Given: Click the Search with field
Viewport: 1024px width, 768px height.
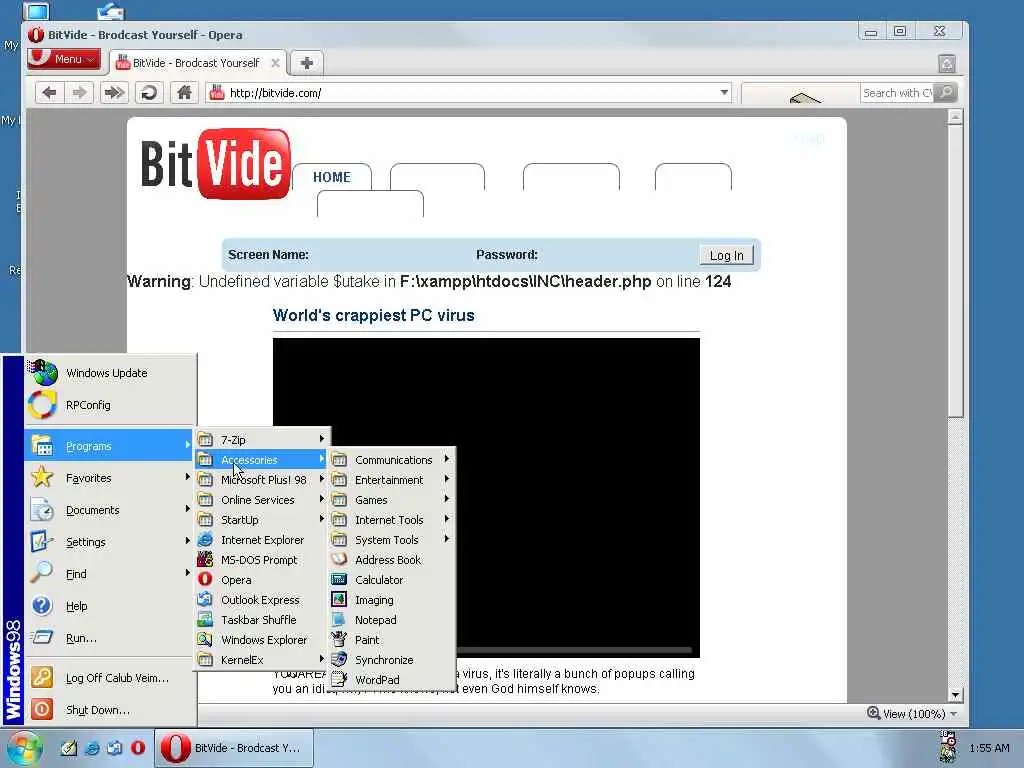Looking at the screenshot, I should [x=897, y=93].
